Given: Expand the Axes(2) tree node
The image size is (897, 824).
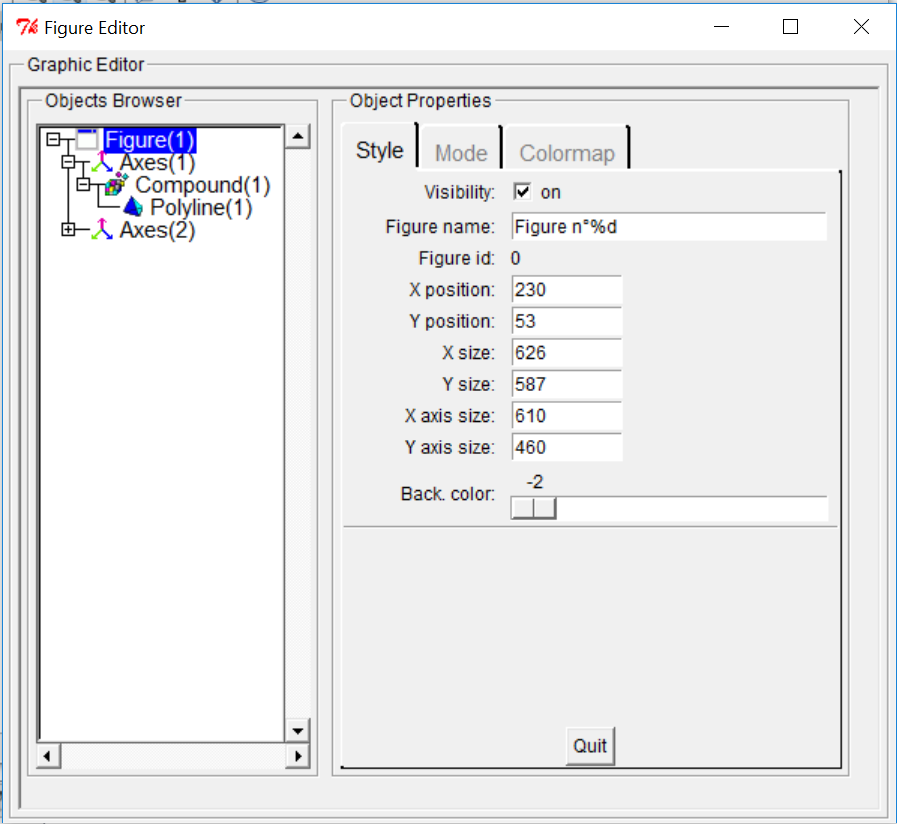Looking at the screenshot, I should tap(68, 229).
